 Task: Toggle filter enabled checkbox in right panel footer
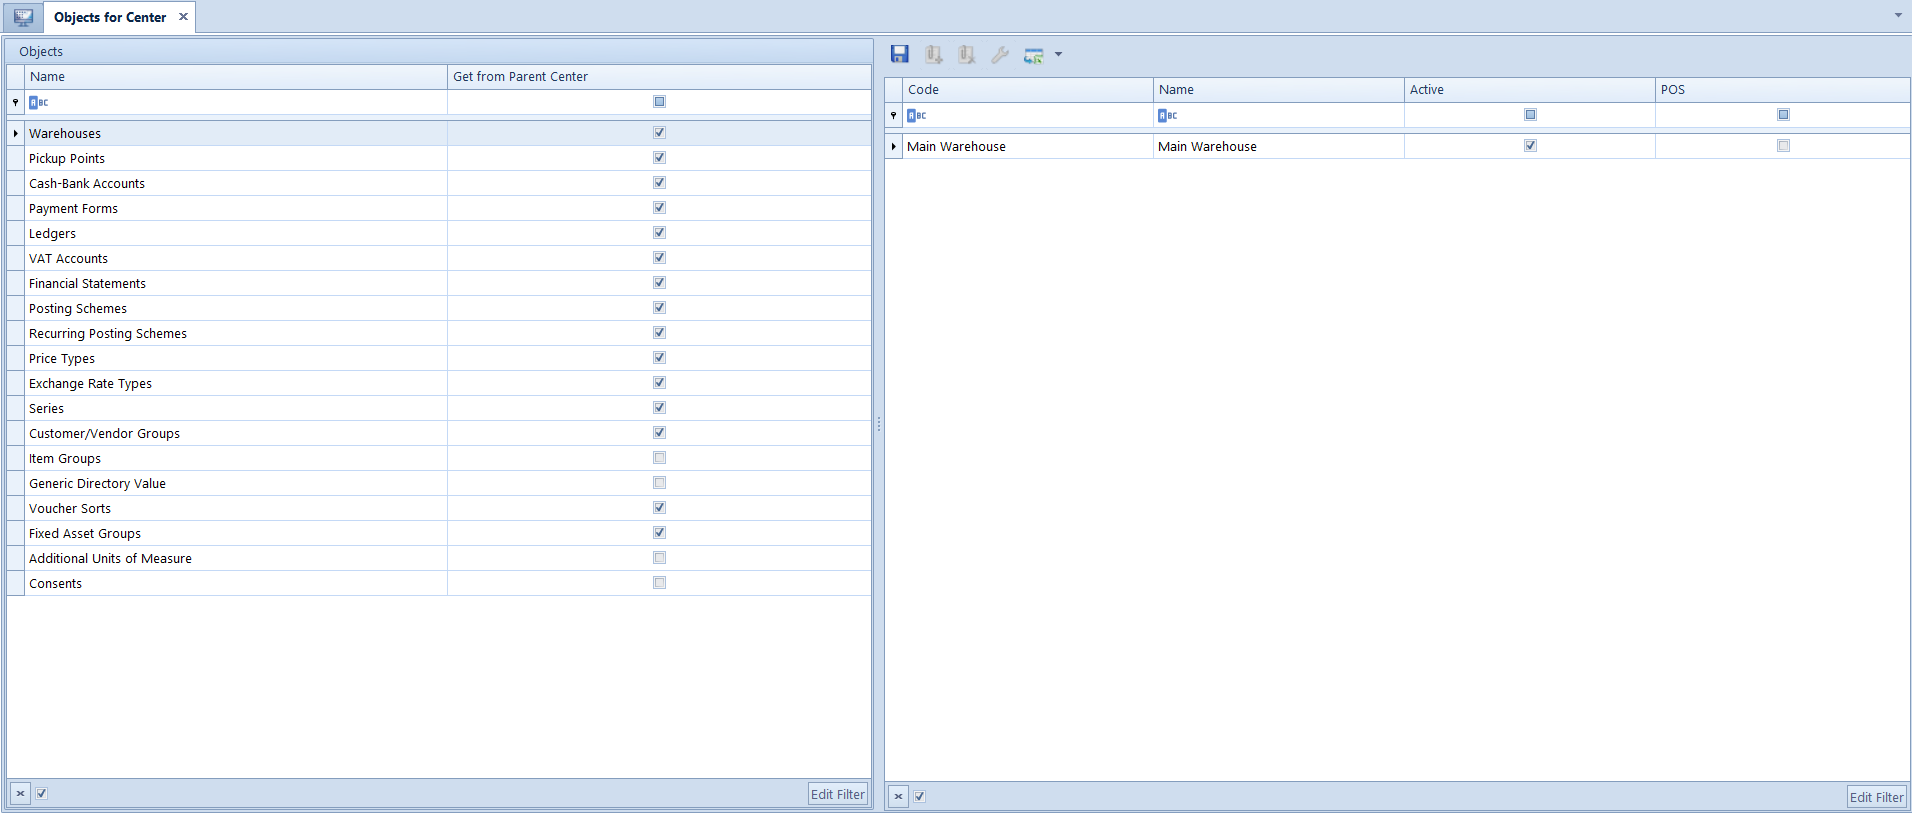click(x=920, y=797)
